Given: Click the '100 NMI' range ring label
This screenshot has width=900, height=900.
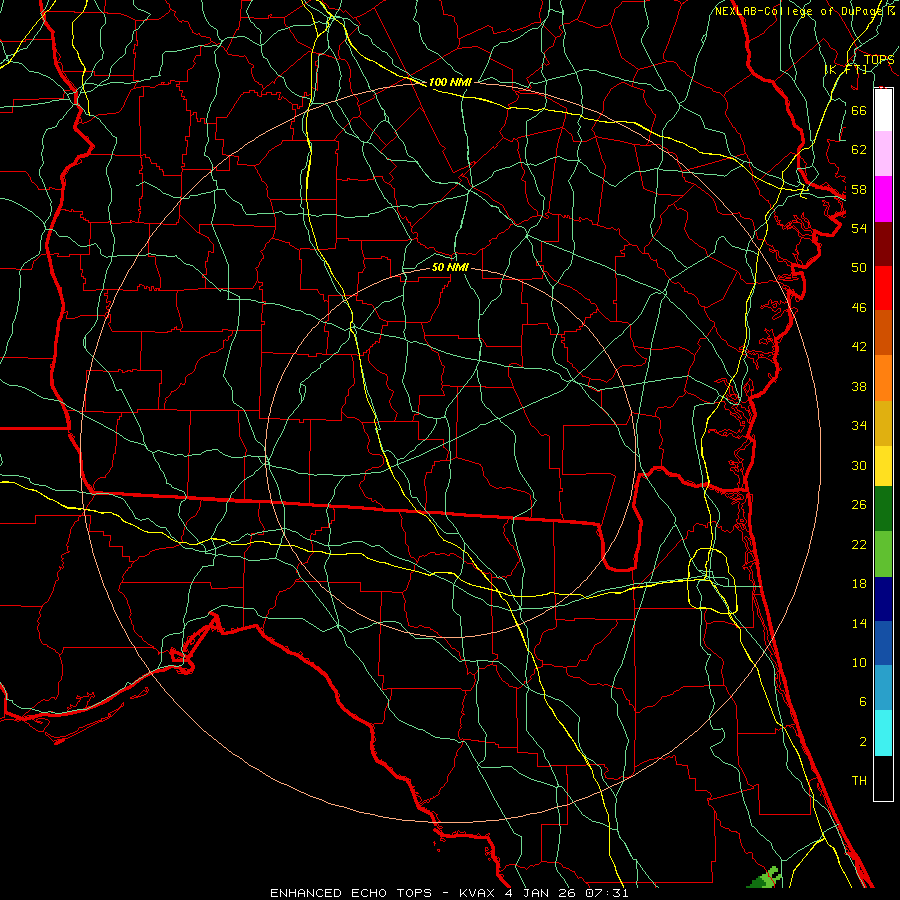Looking at the screenshot, I should 450,82.
